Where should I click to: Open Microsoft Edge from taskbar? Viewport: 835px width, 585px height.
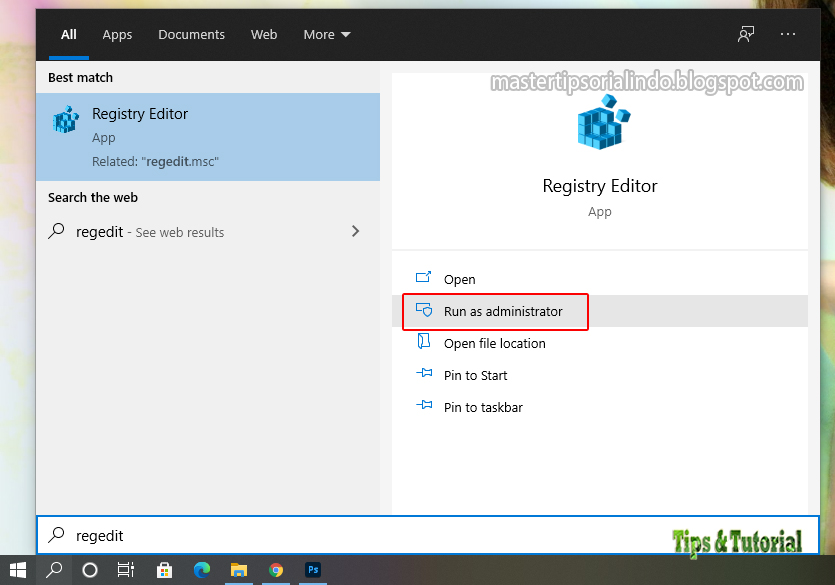point(202,570)
